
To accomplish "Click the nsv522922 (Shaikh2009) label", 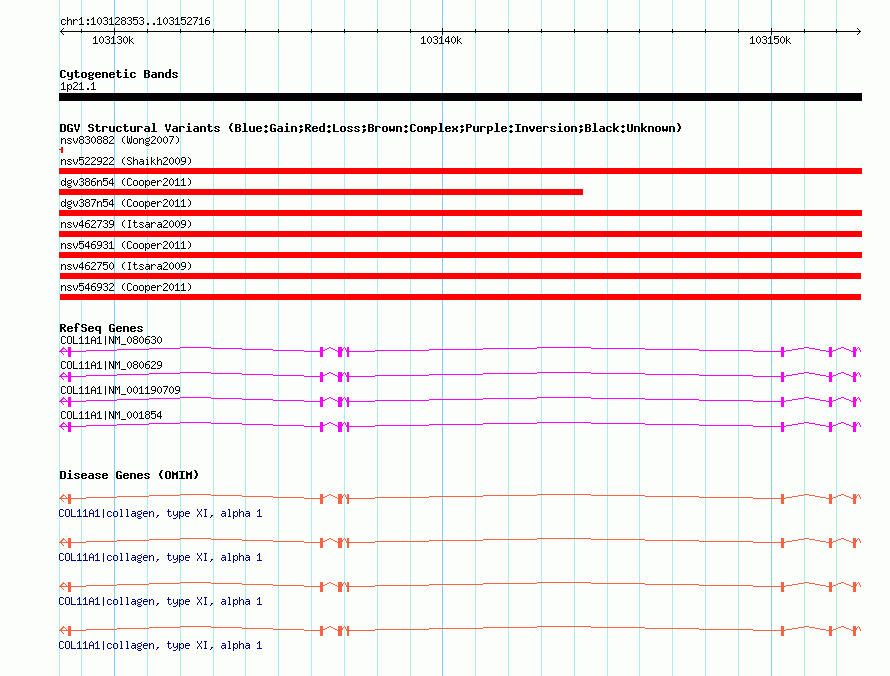I will click(126, 161).
